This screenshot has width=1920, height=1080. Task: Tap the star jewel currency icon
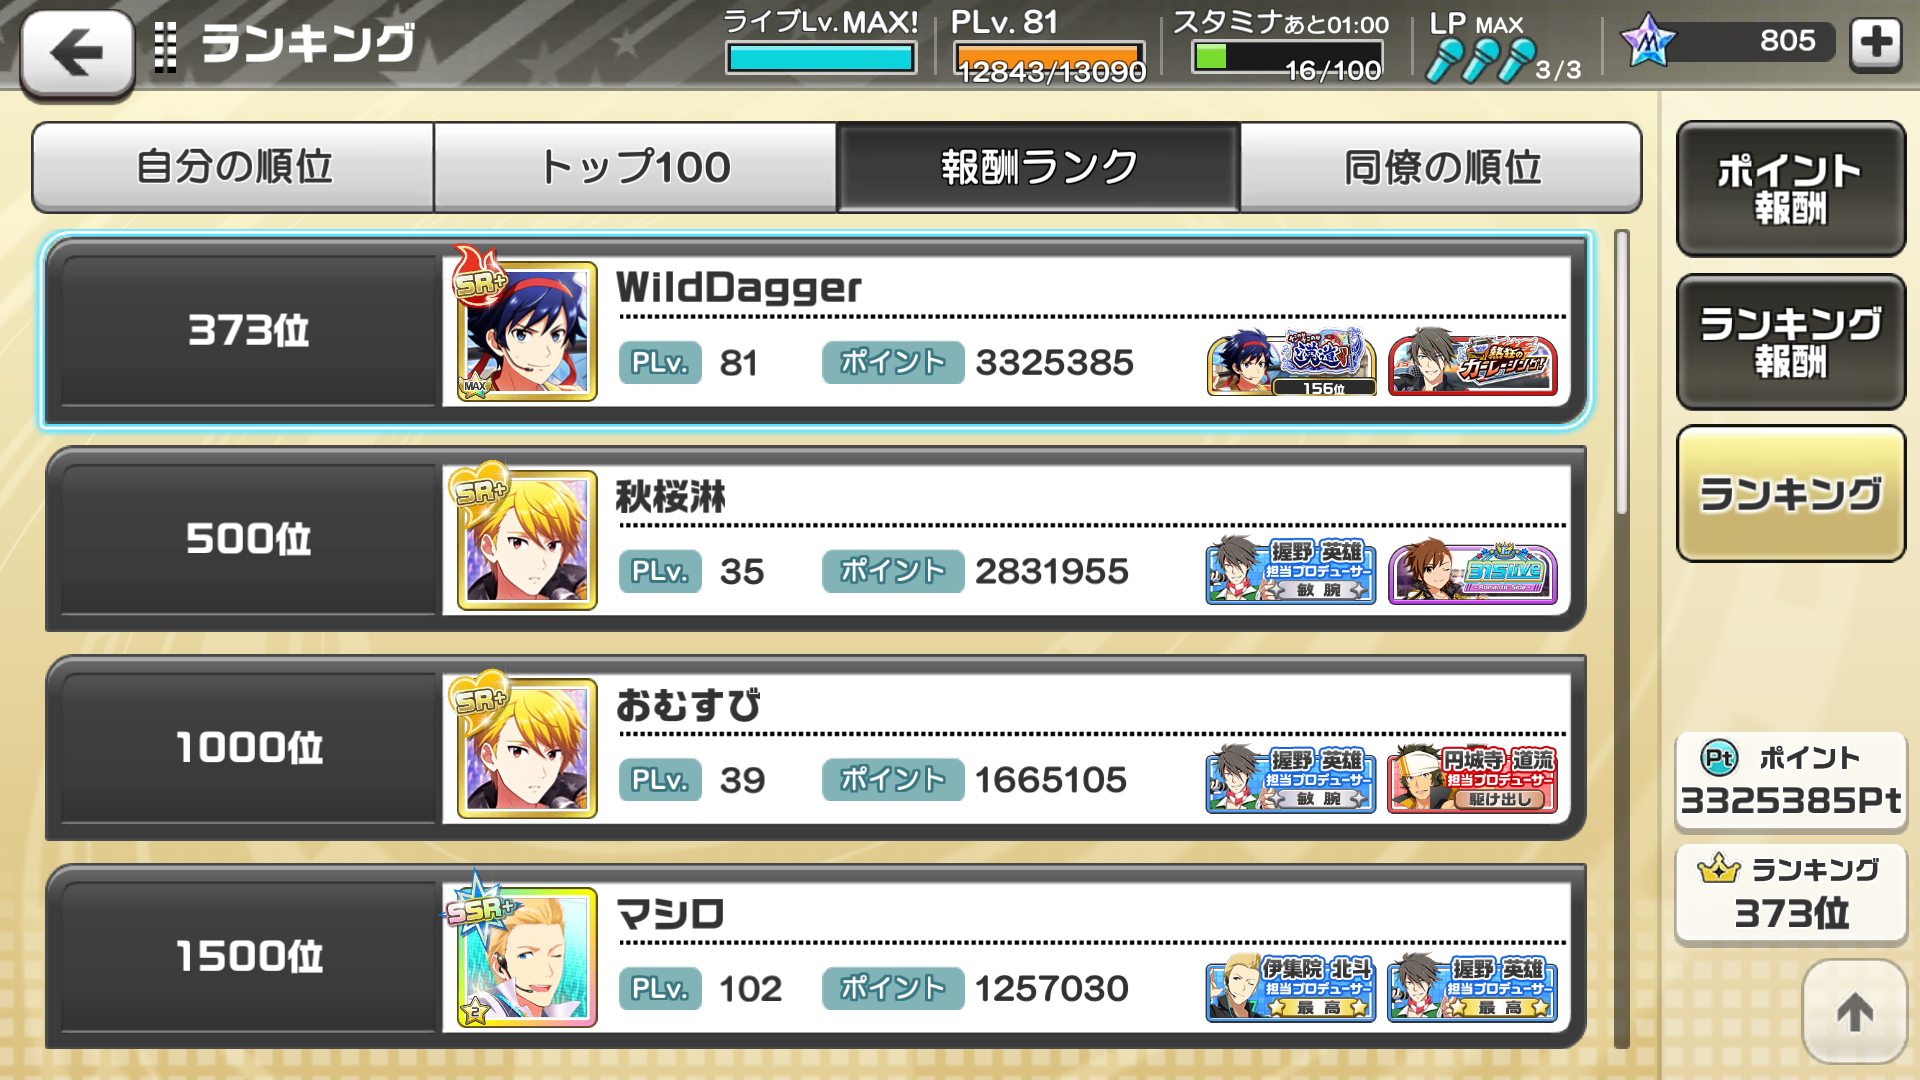[x=1647, y=41]
